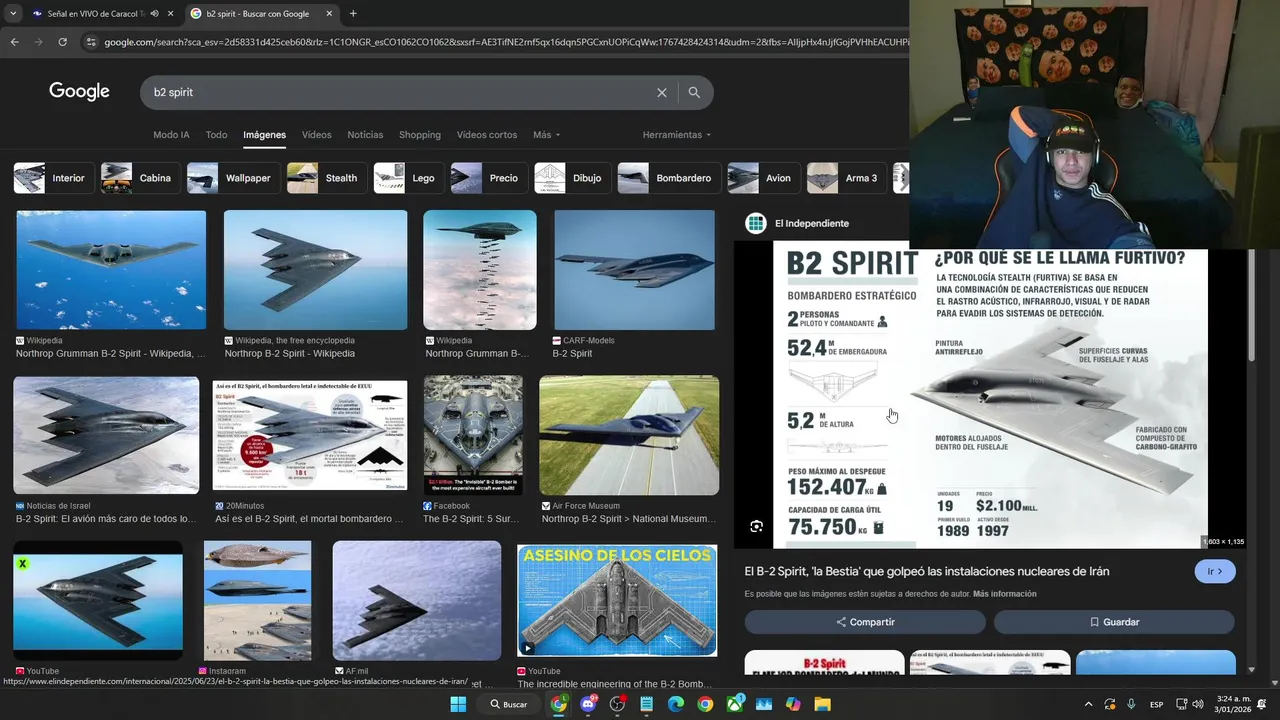Open Notepad from the taskbar
Viewport: 1280px width, 720px height.
click(646, 704)
